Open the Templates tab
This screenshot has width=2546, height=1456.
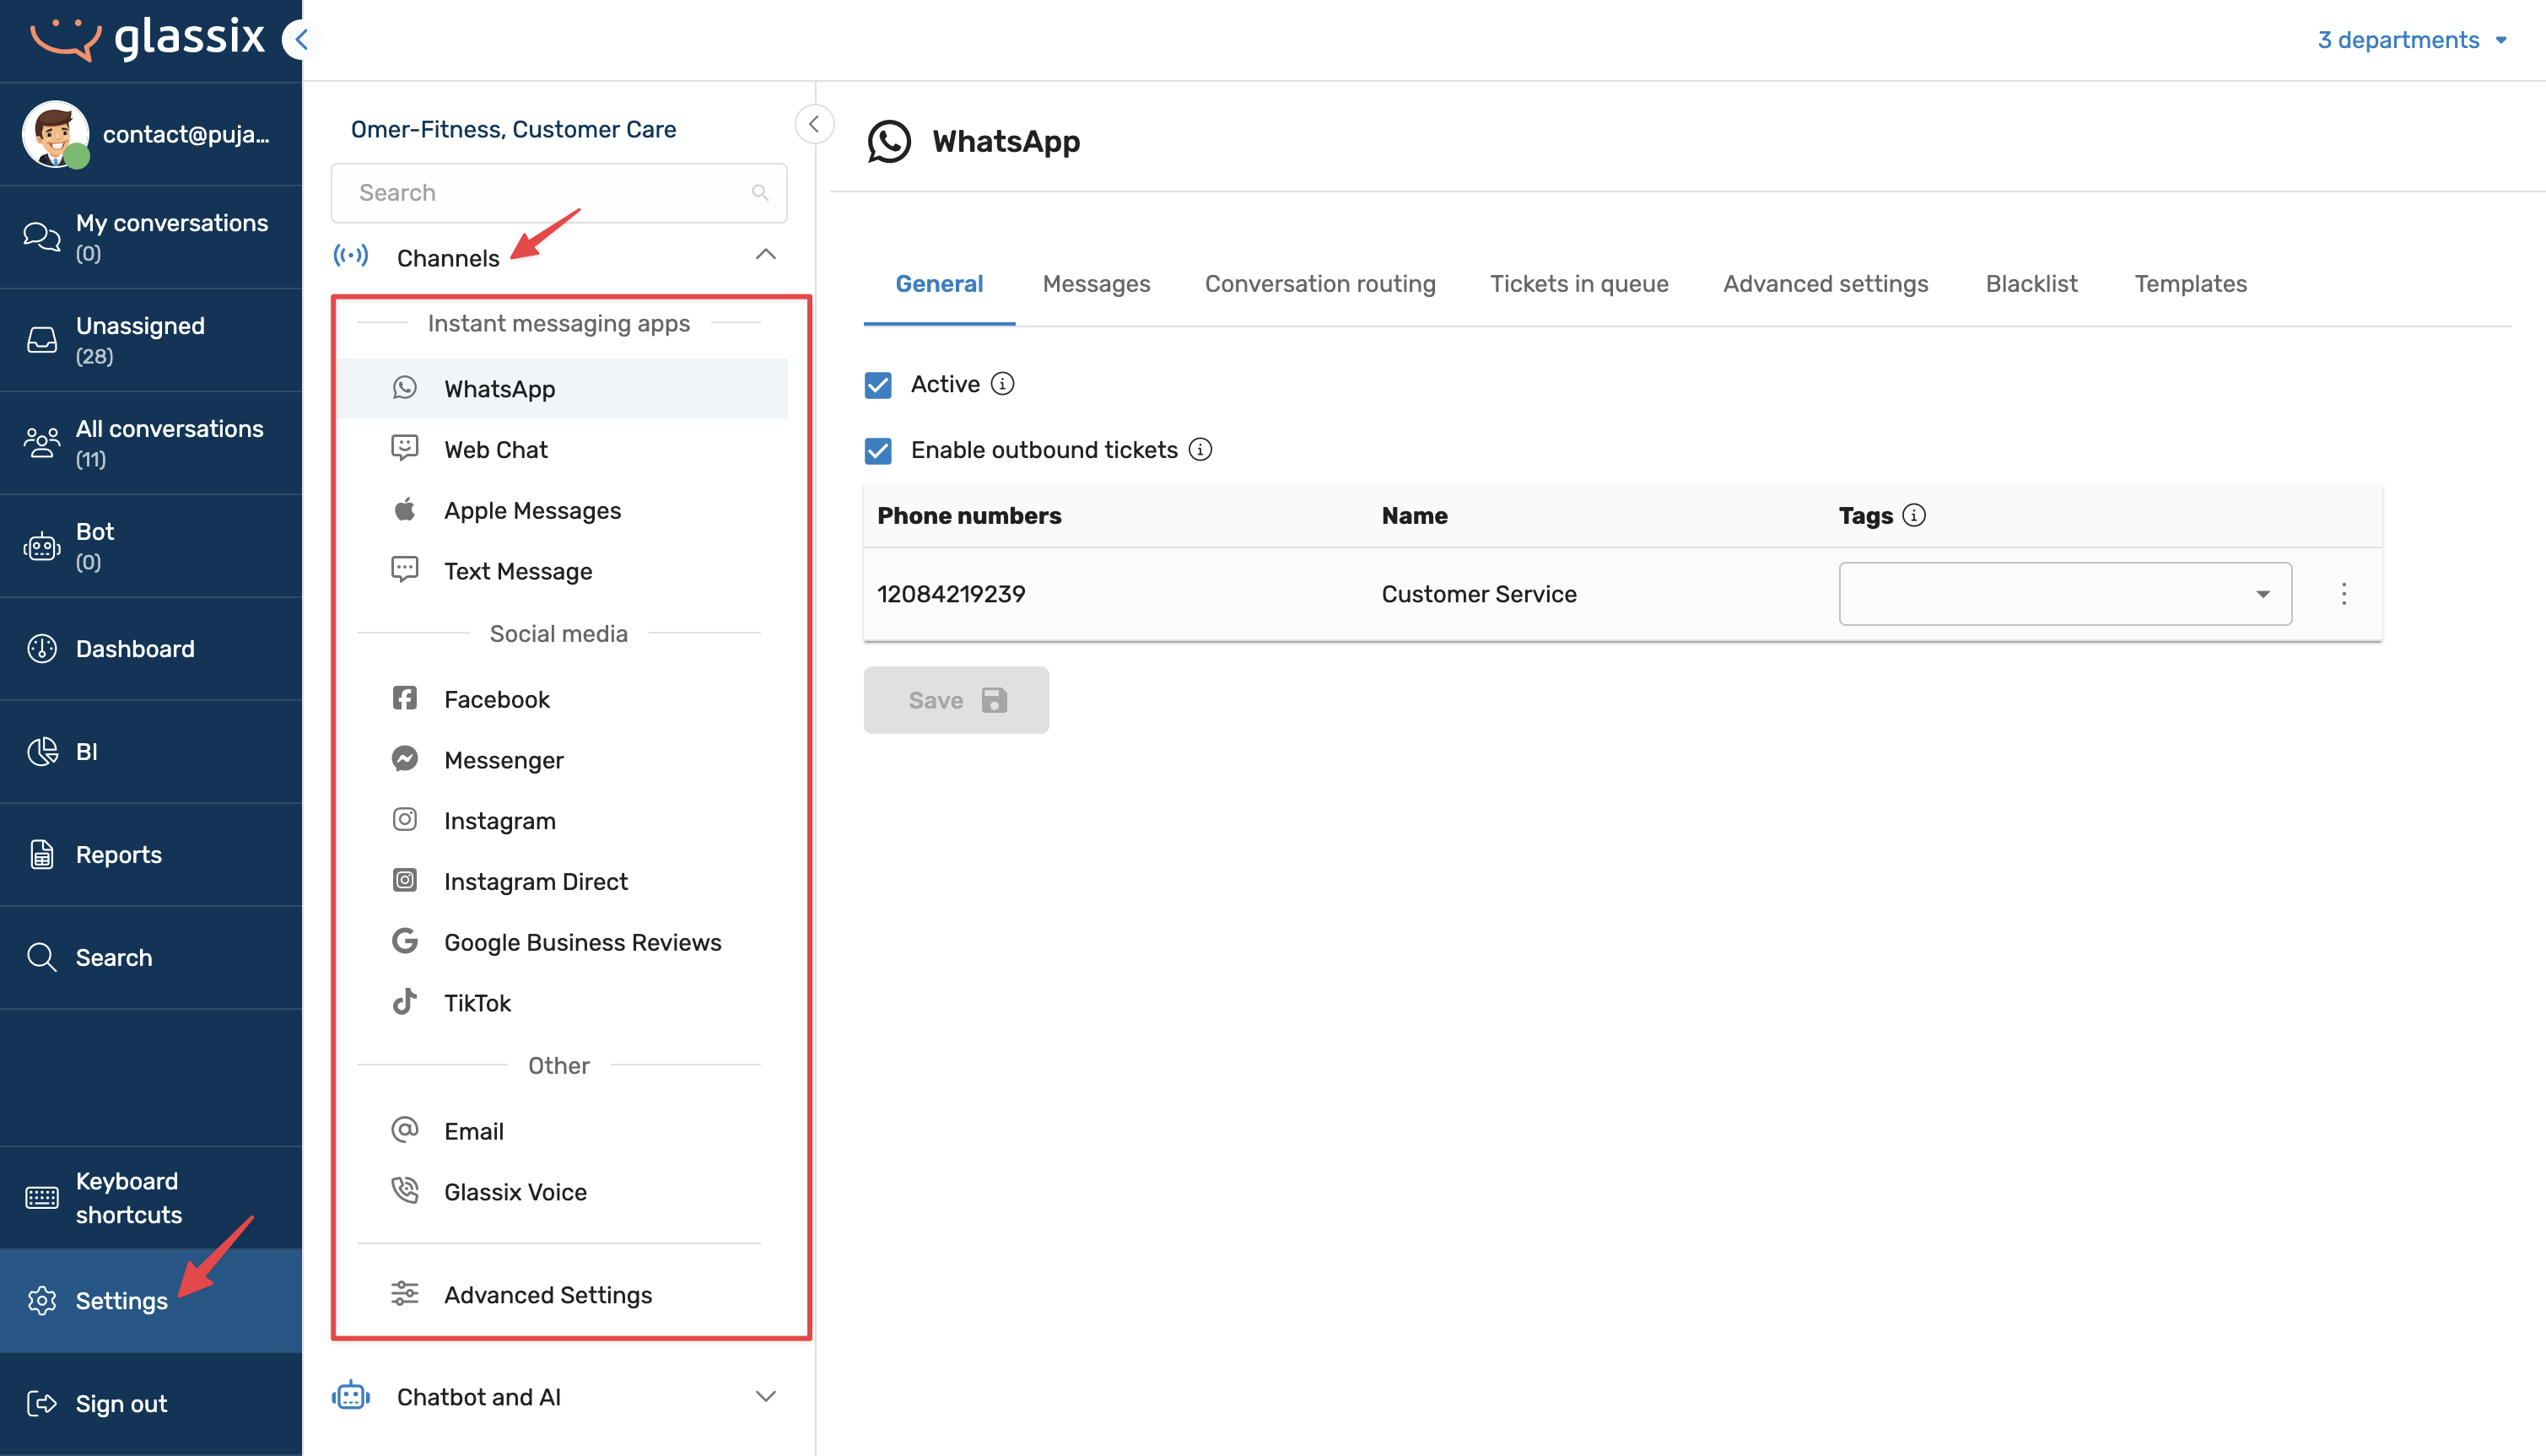(x=2190, y=284)
